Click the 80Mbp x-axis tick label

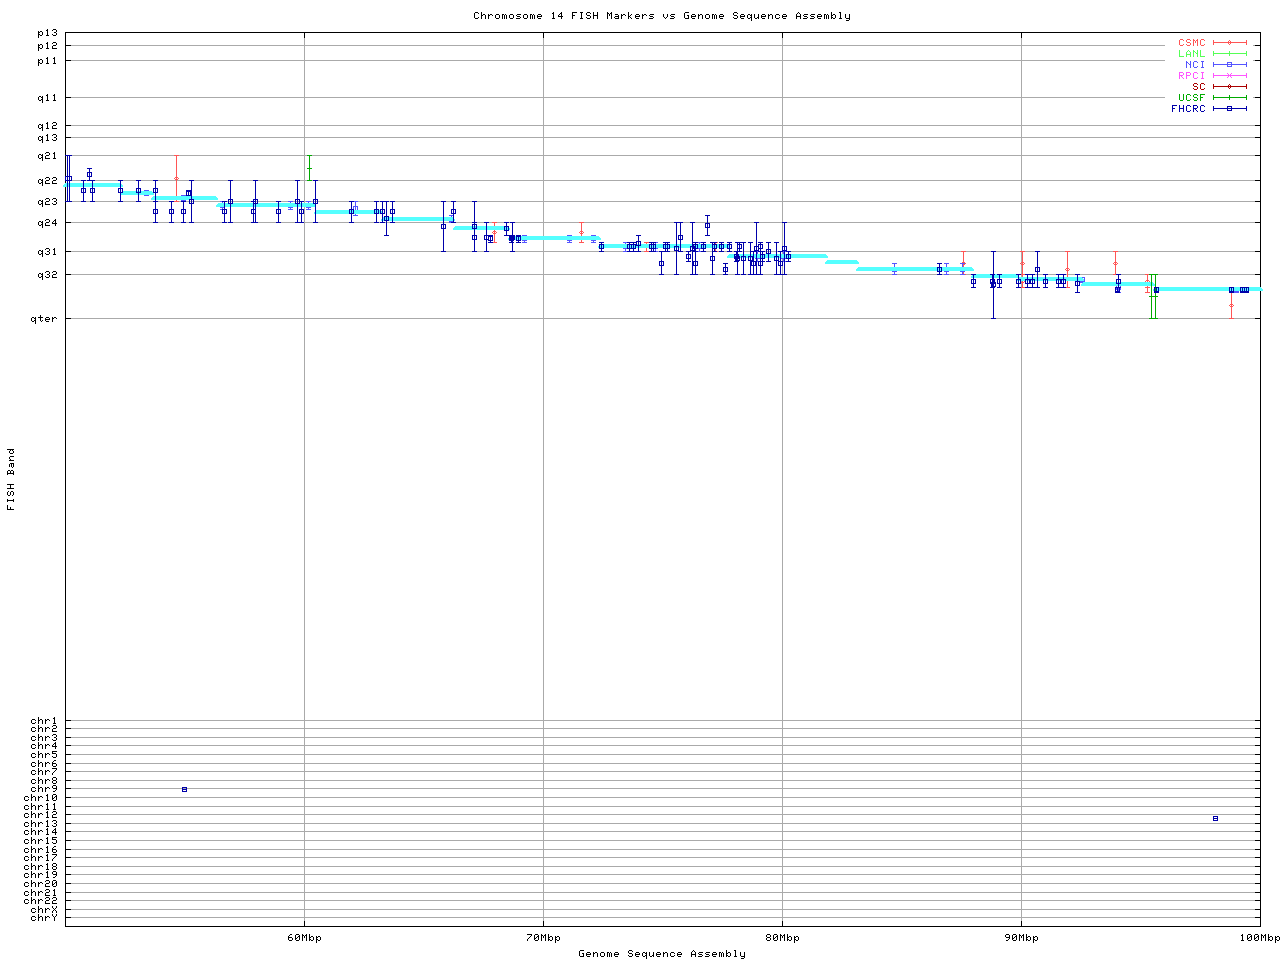point(782,938)
